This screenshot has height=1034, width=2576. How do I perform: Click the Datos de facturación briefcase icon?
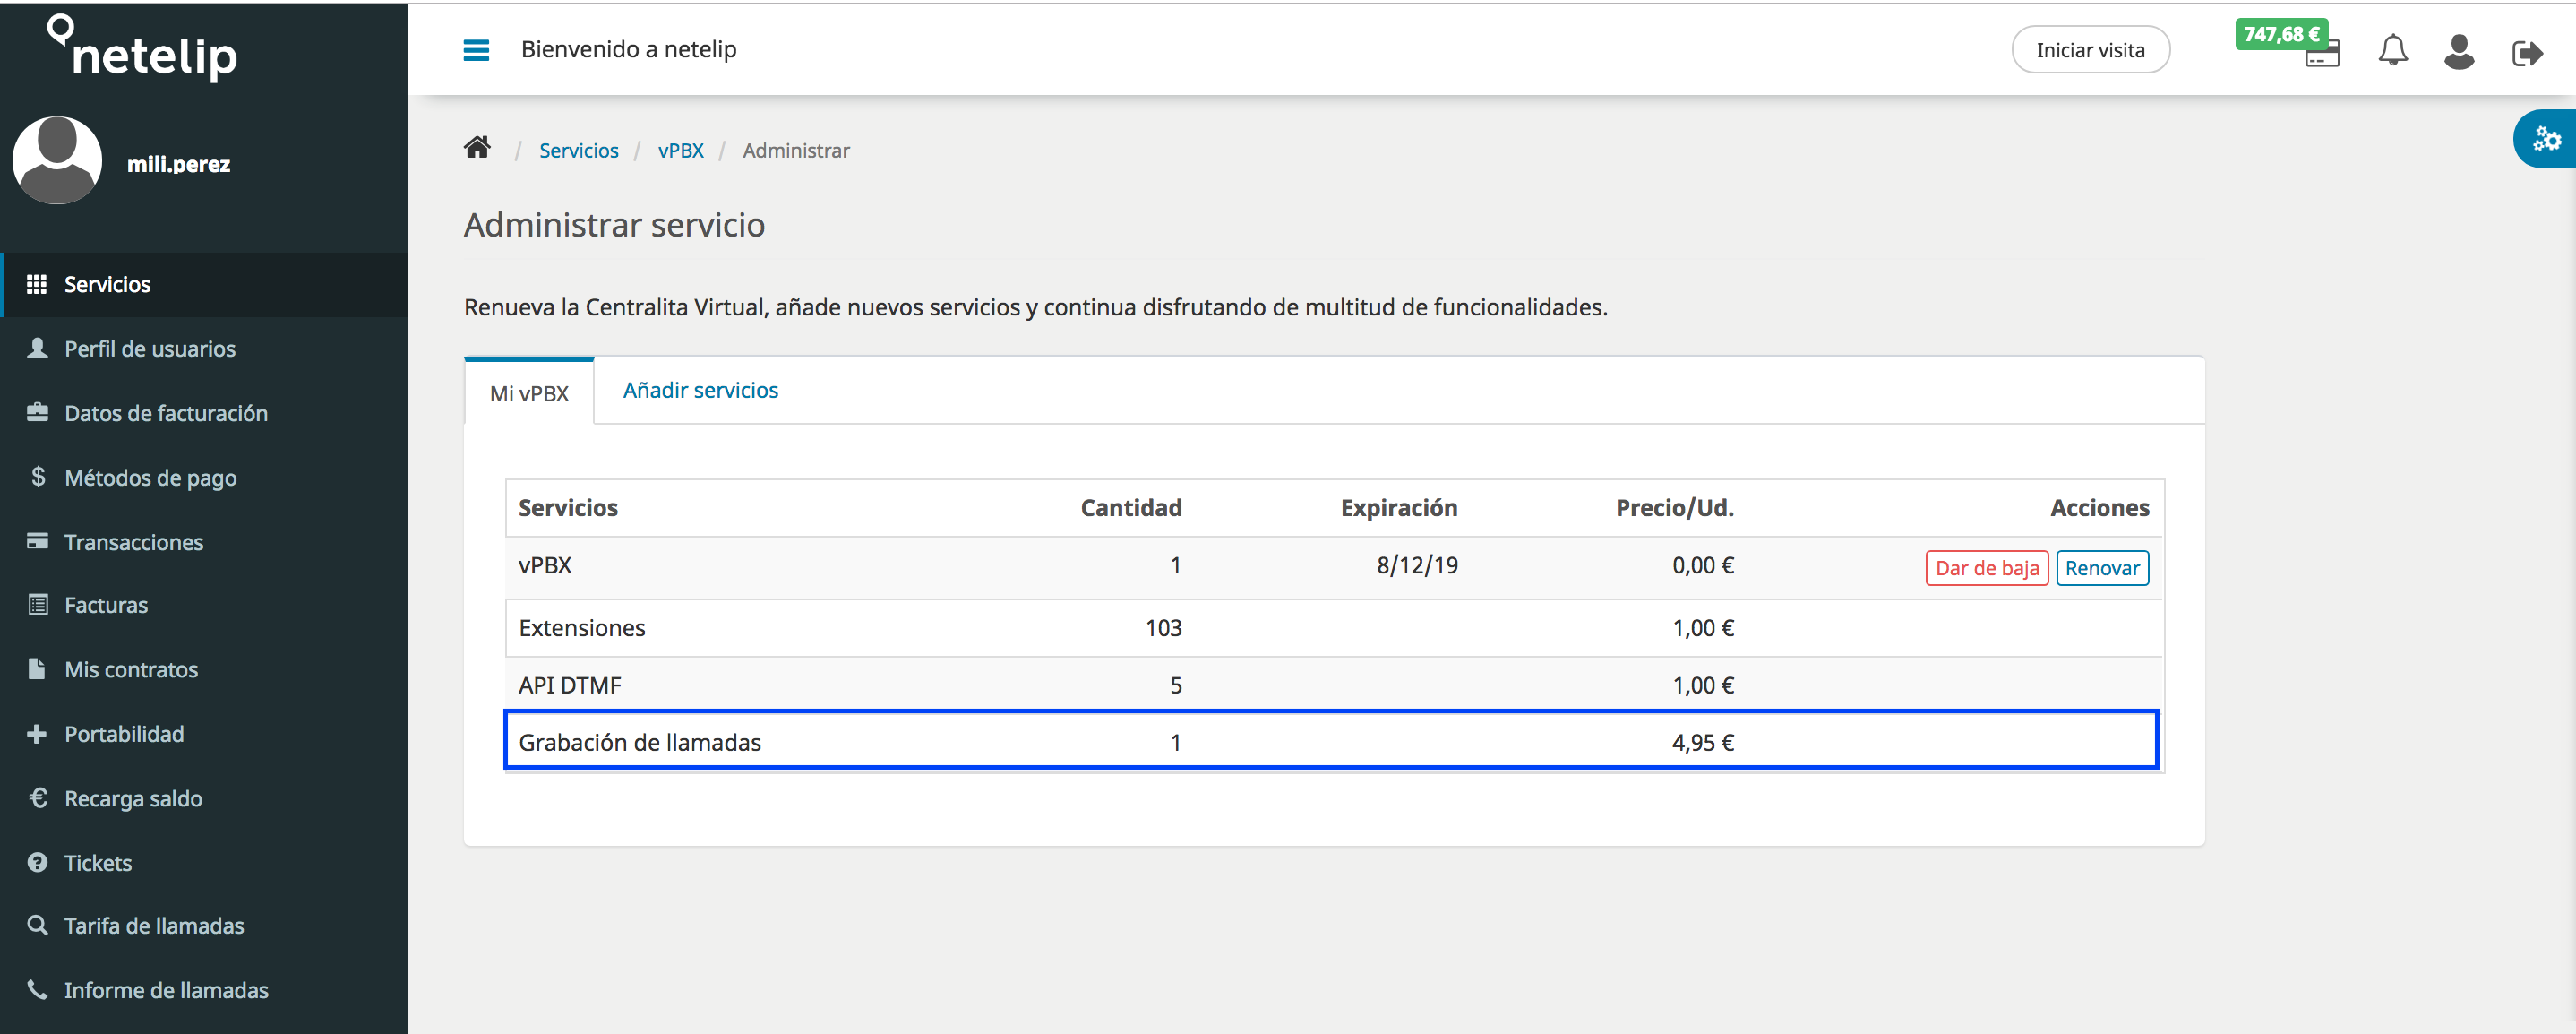[x=37, y=412]
